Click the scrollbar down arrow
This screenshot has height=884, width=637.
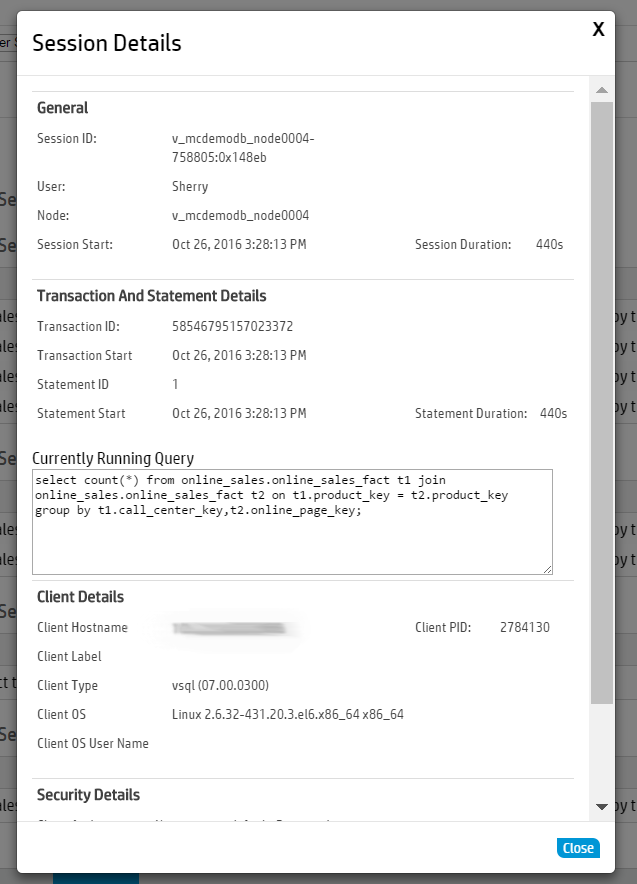[x=601, y=806]
